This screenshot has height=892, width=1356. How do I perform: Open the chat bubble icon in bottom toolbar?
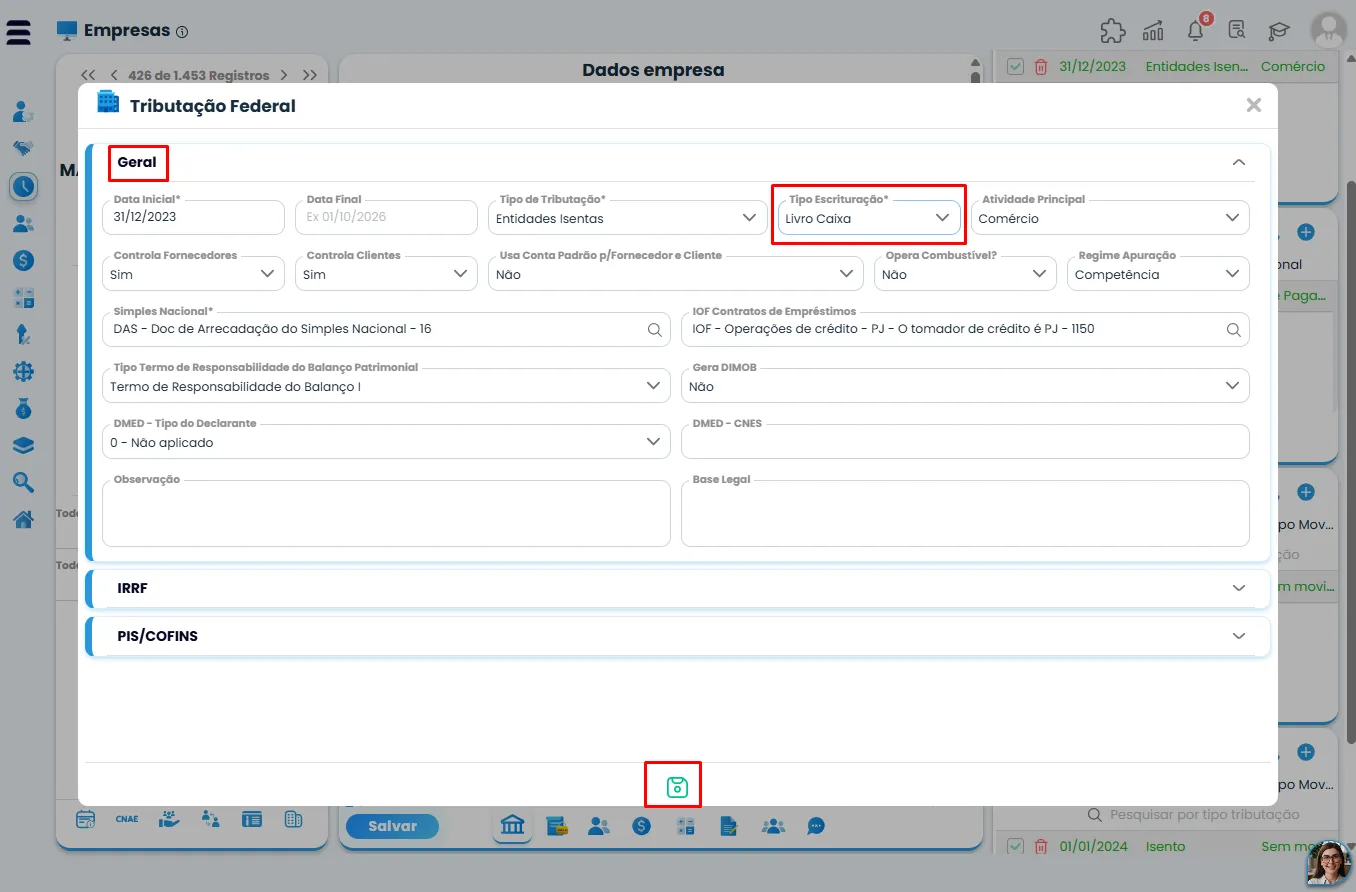pos(816,826)
